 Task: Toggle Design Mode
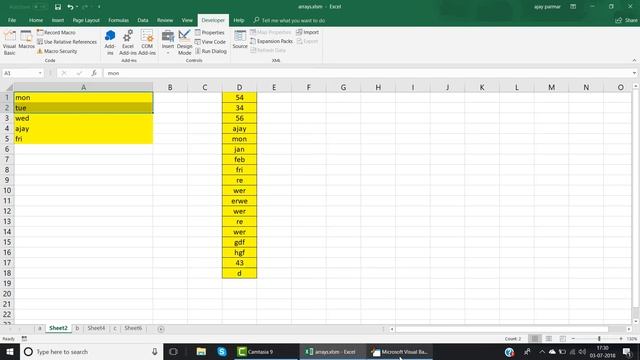[184, 42]
